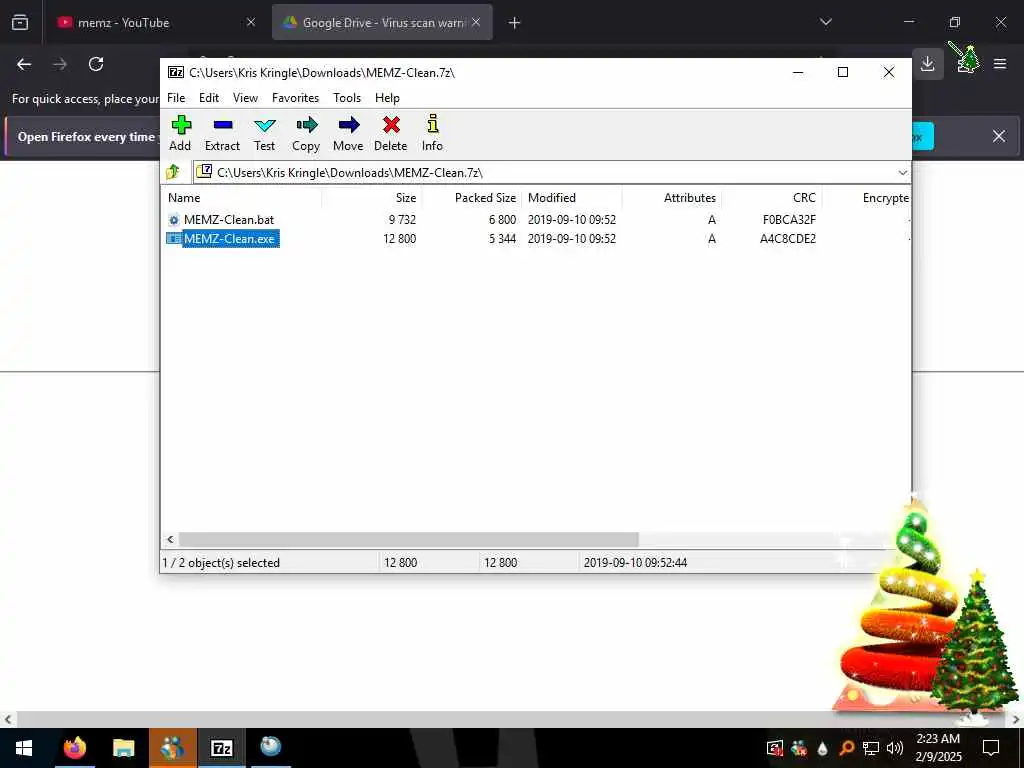This screenshot has width=1024, height=768.
Task: Select the MEMZ-Clean.exe file name
Action: (229, 239)
